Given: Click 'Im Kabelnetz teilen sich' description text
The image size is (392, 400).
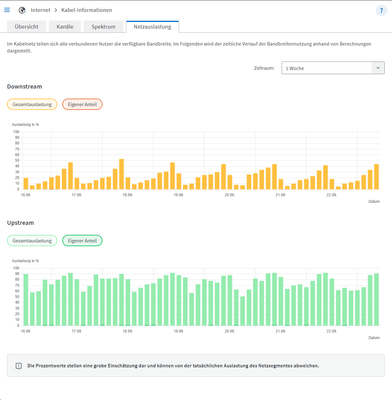Looking at the screenshot, I should click(189, 47).
